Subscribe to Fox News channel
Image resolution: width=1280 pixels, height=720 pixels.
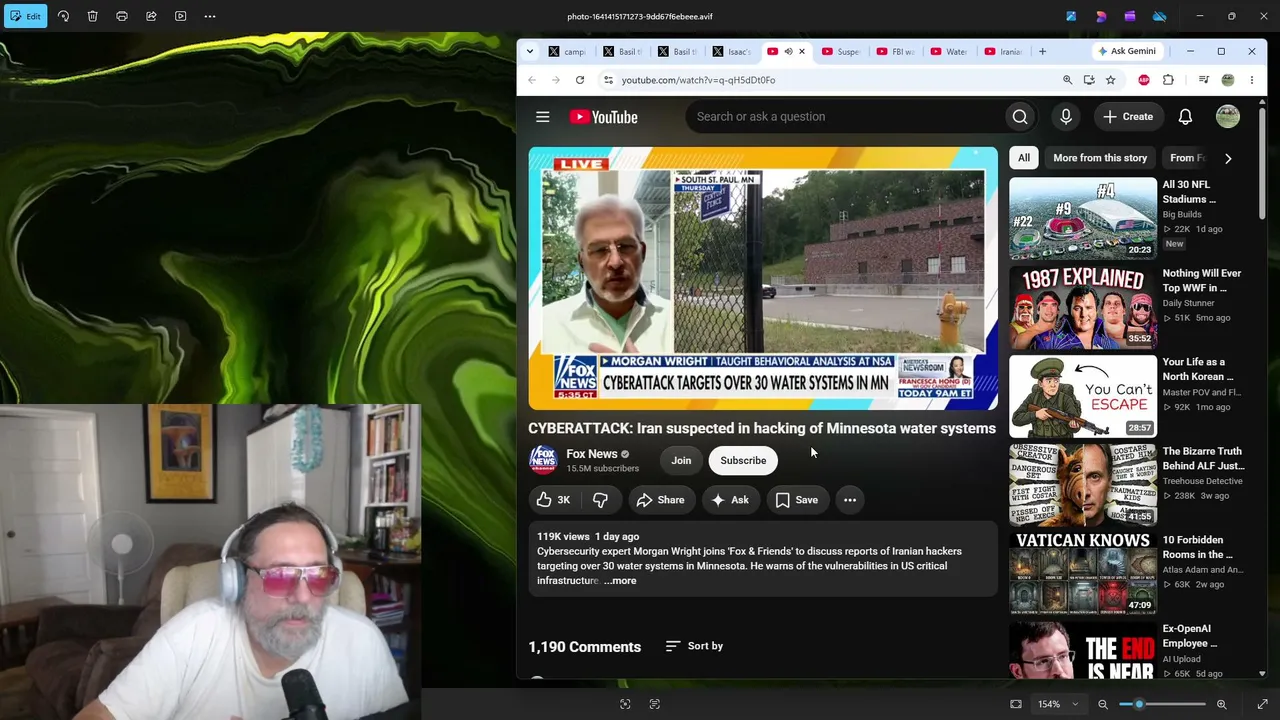tap(743, 460)
